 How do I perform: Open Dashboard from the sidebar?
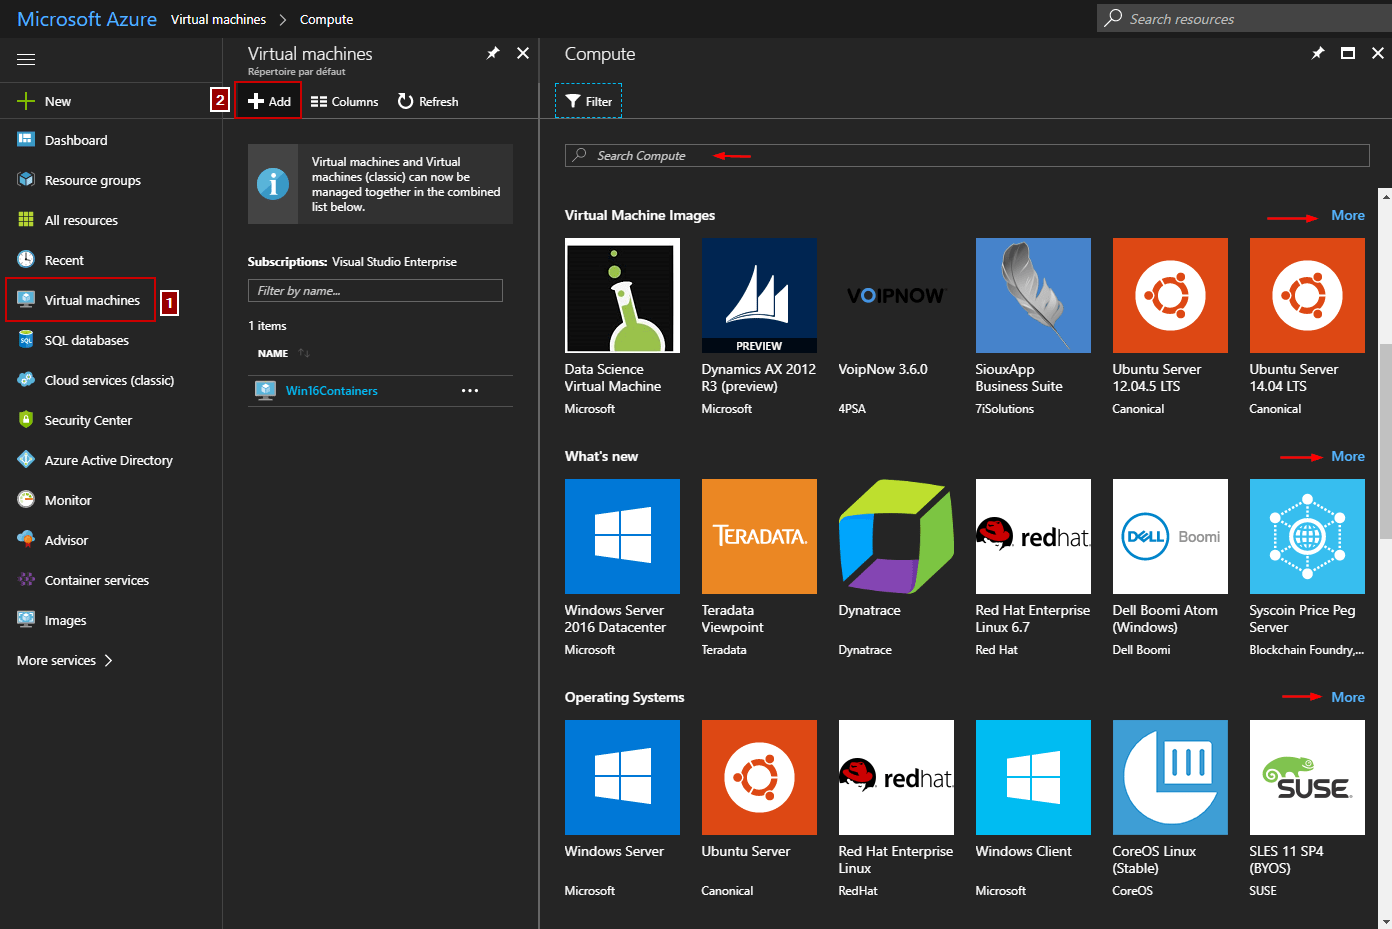(76, 140)
